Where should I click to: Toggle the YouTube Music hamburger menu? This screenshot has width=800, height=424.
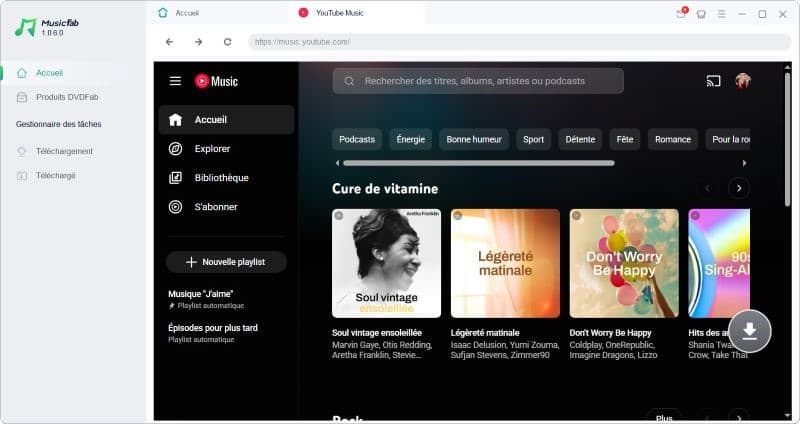(176, 81)
